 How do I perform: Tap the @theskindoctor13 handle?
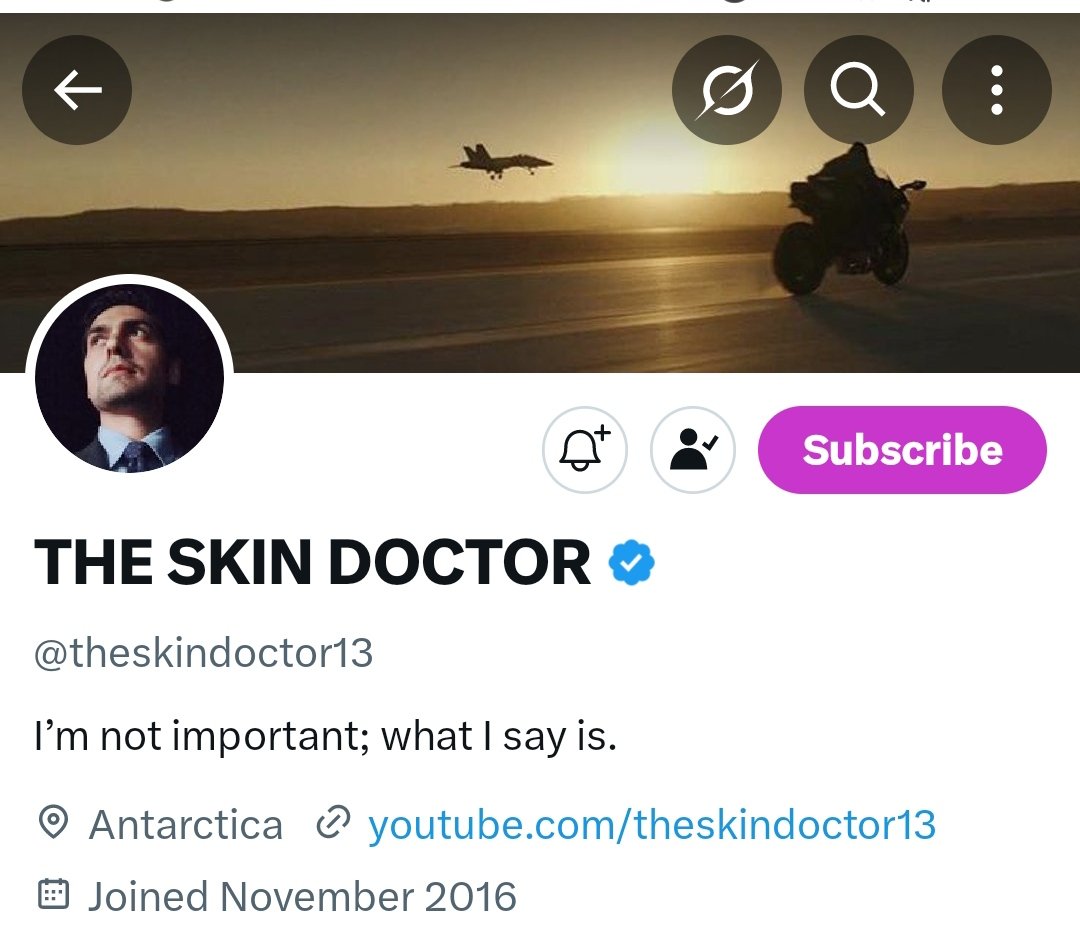coord(203,653)
